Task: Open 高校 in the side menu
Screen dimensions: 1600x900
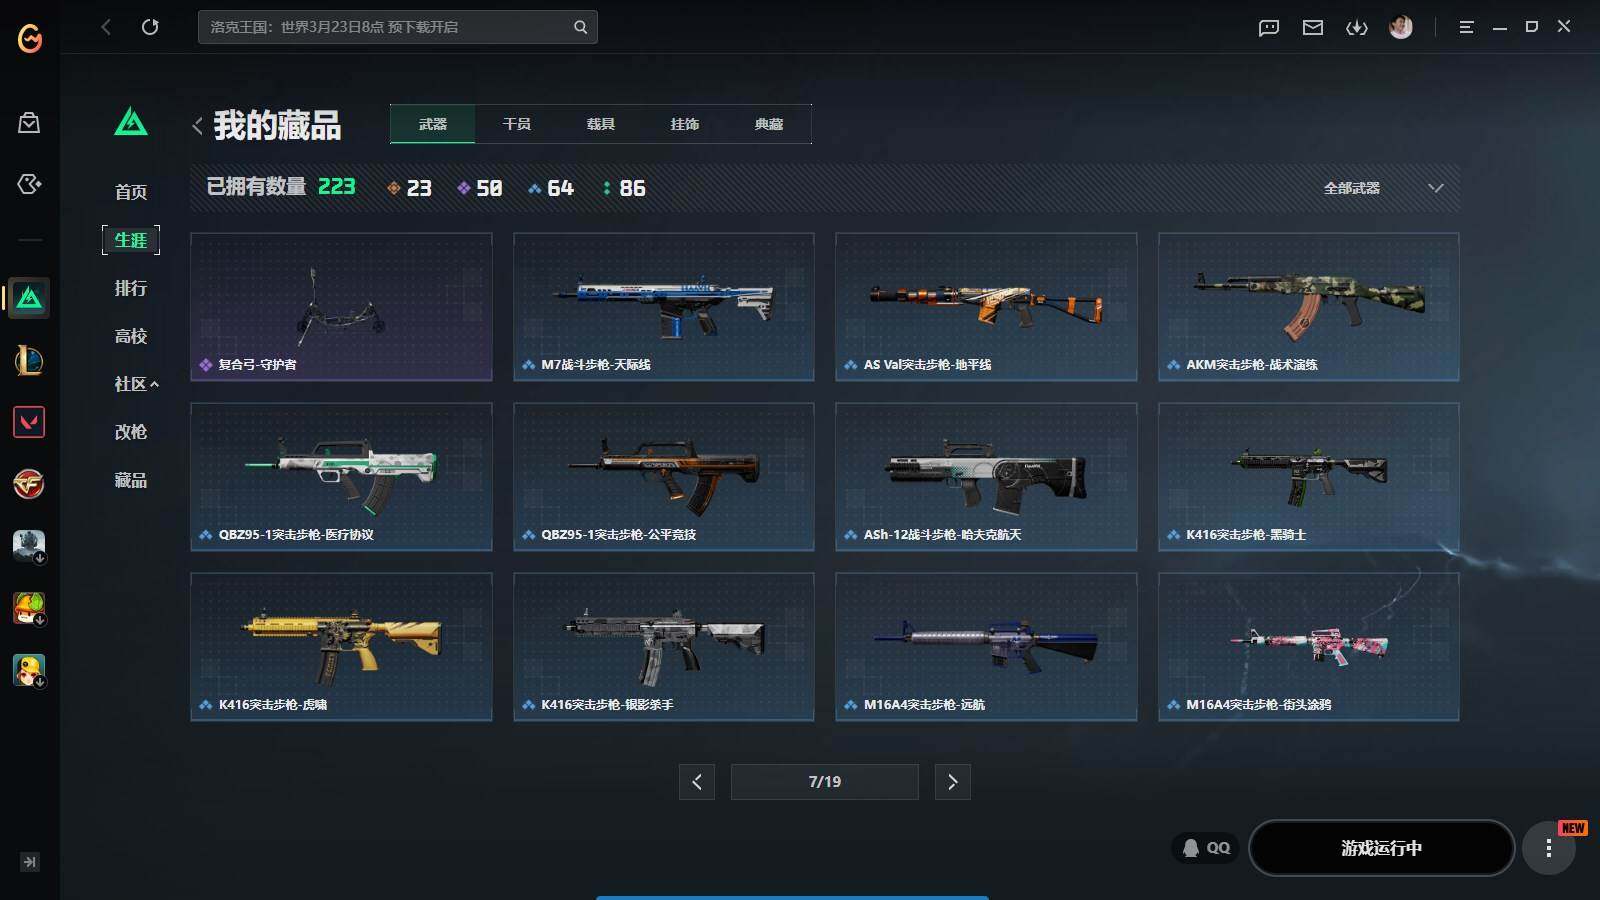Action: [131, 336]
